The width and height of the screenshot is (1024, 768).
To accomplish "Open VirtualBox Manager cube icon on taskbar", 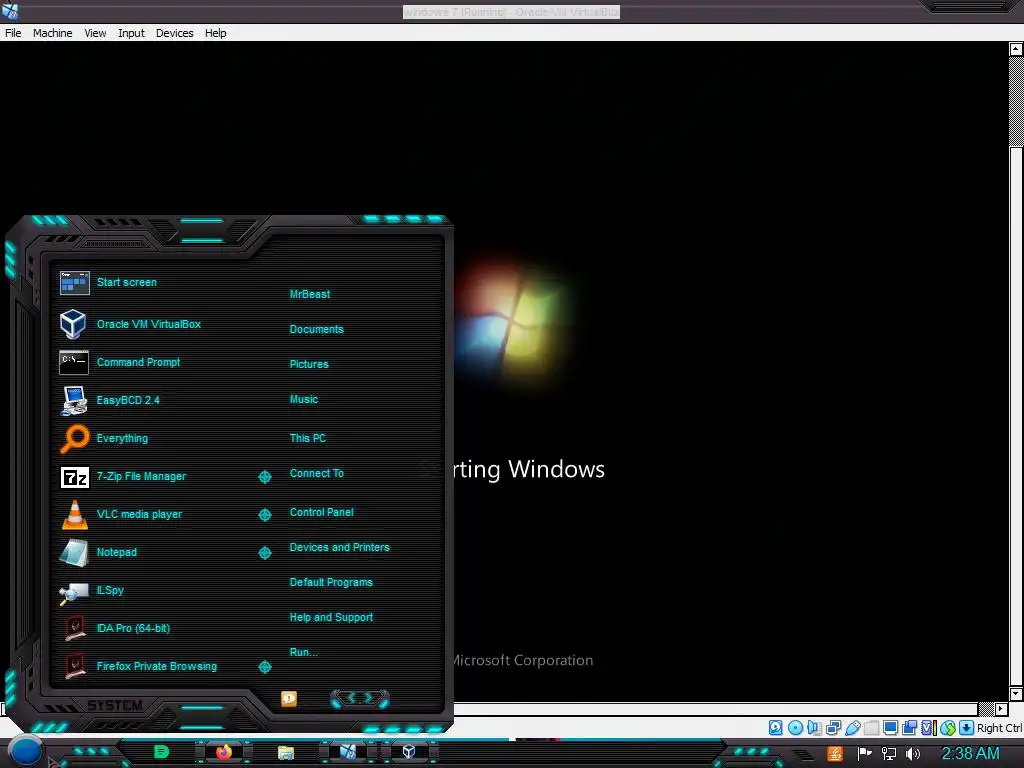I will point(409,752).
